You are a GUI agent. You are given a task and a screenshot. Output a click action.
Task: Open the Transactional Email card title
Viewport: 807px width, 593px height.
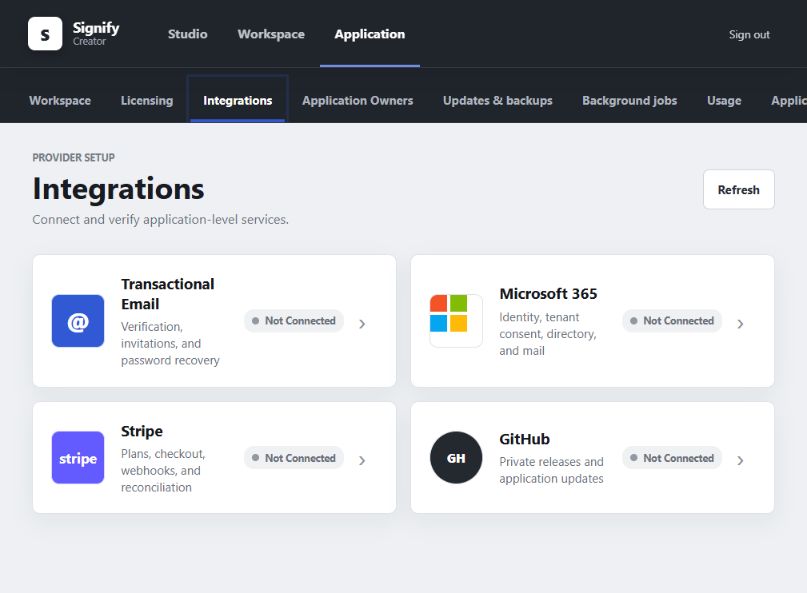point(168,293)
